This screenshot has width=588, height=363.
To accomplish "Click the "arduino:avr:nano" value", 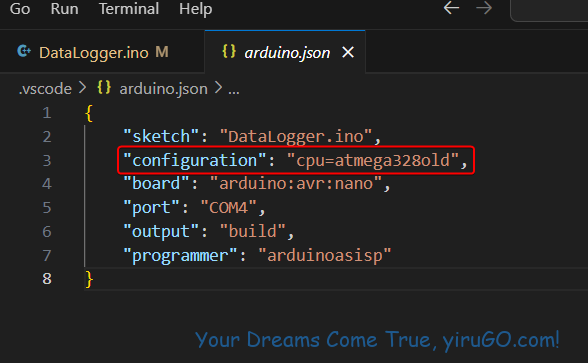I will 296,184.
